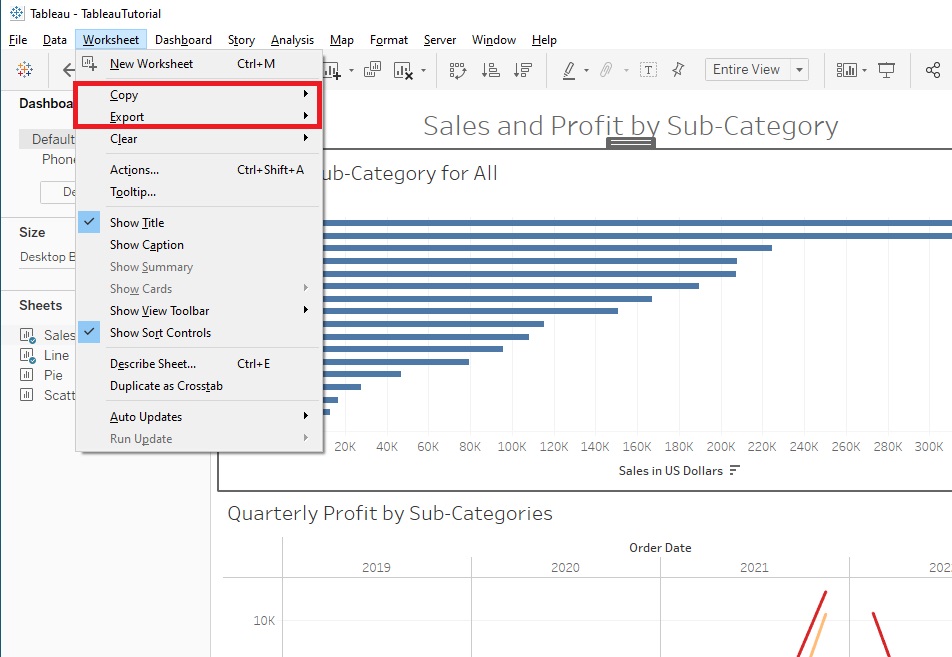
Task: Click the 2019 Order Date column header
Action: click(x=376, y=568)
